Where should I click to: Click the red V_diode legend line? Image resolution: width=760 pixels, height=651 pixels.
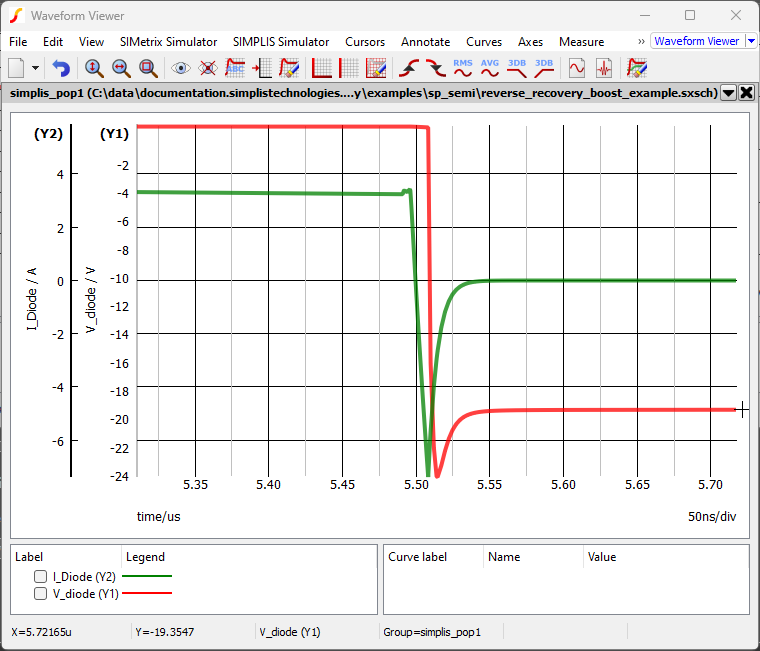147,593
